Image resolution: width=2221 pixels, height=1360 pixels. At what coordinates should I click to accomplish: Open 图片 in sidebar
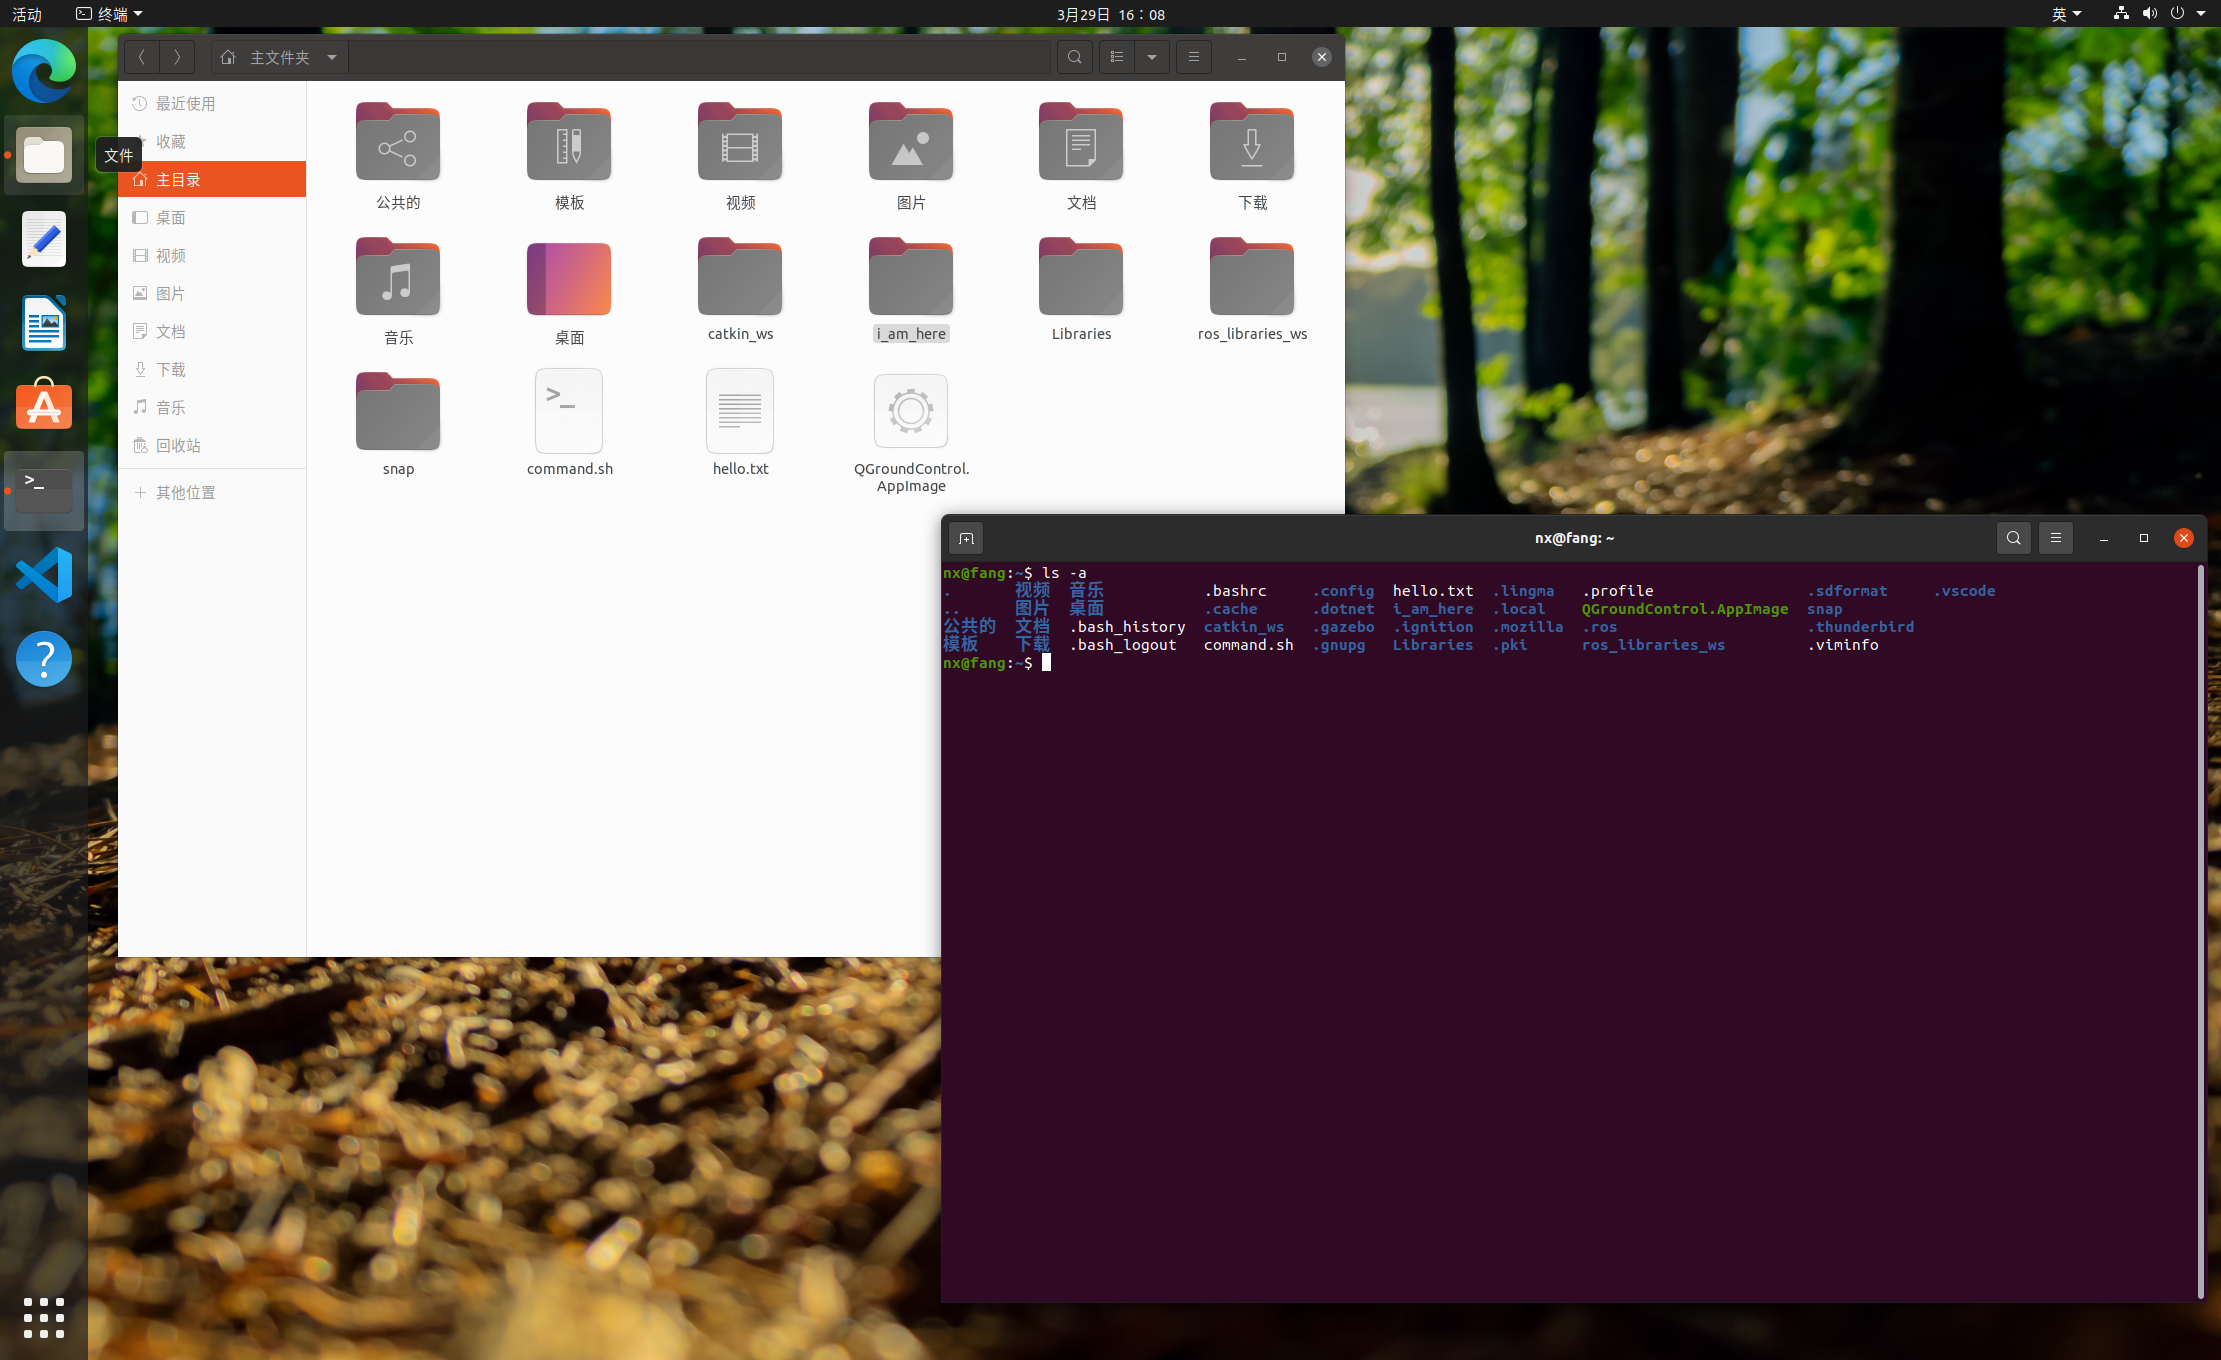tap(212, 294)
